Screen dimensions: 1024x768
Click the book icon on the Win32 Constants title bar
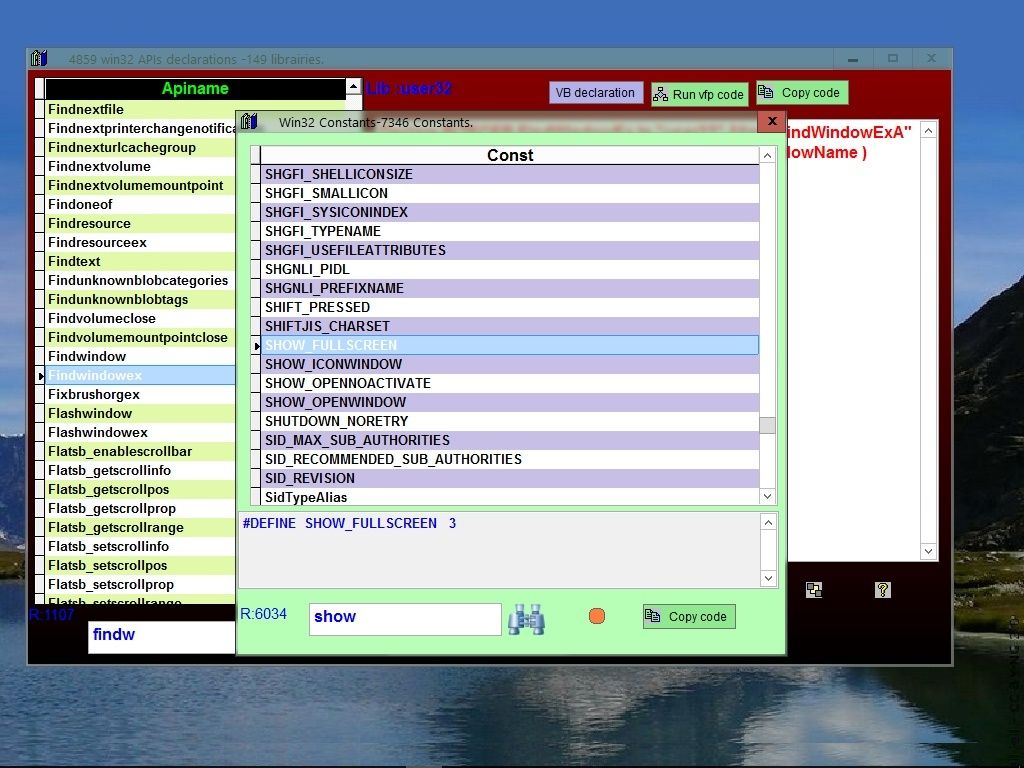click(x=250, y=121)
